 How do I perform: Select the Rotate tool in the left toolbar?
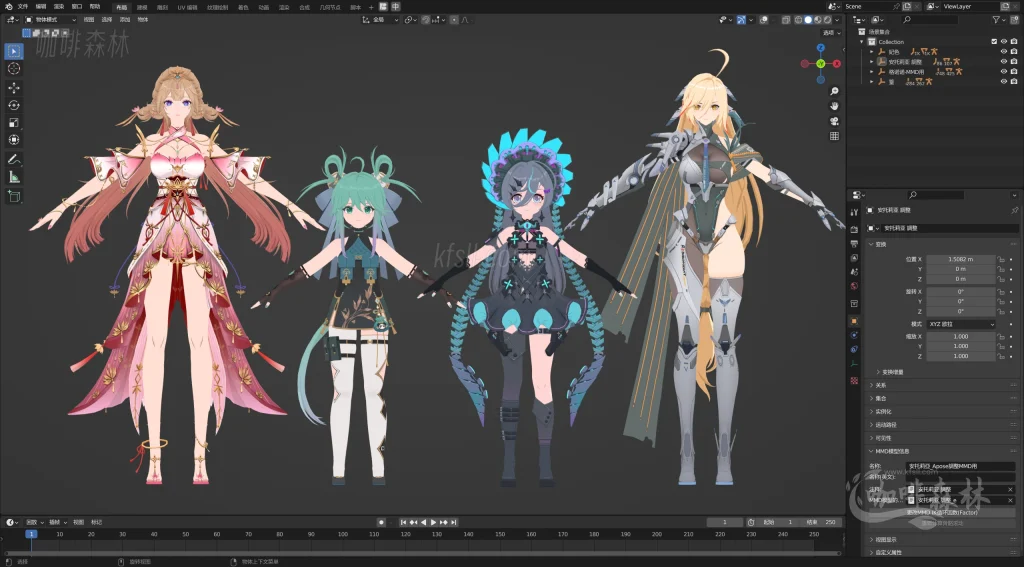tap(14, 105)
